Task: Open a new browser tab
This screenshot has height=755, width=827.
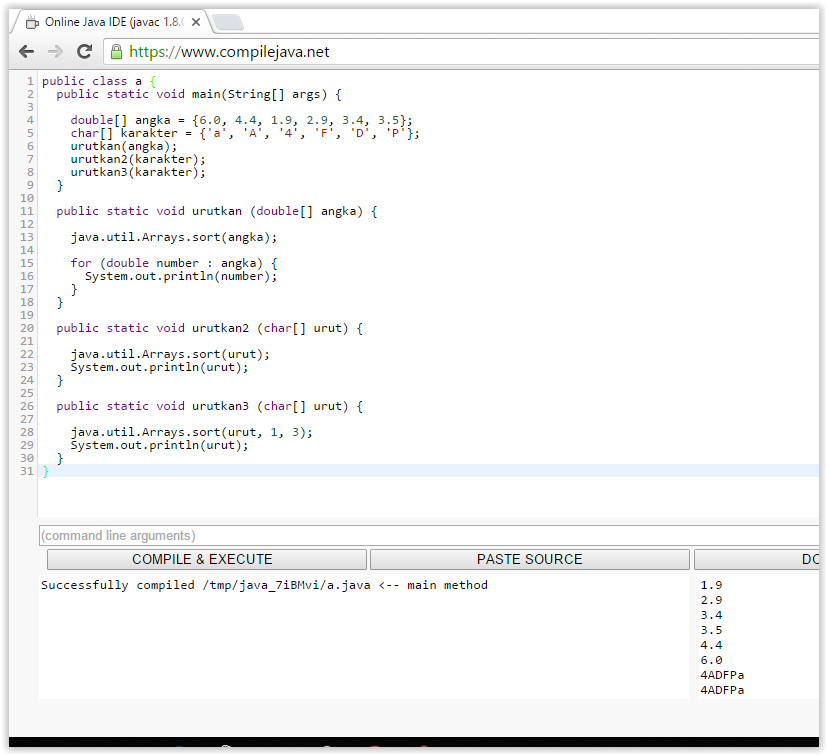Action: (228, 22)
